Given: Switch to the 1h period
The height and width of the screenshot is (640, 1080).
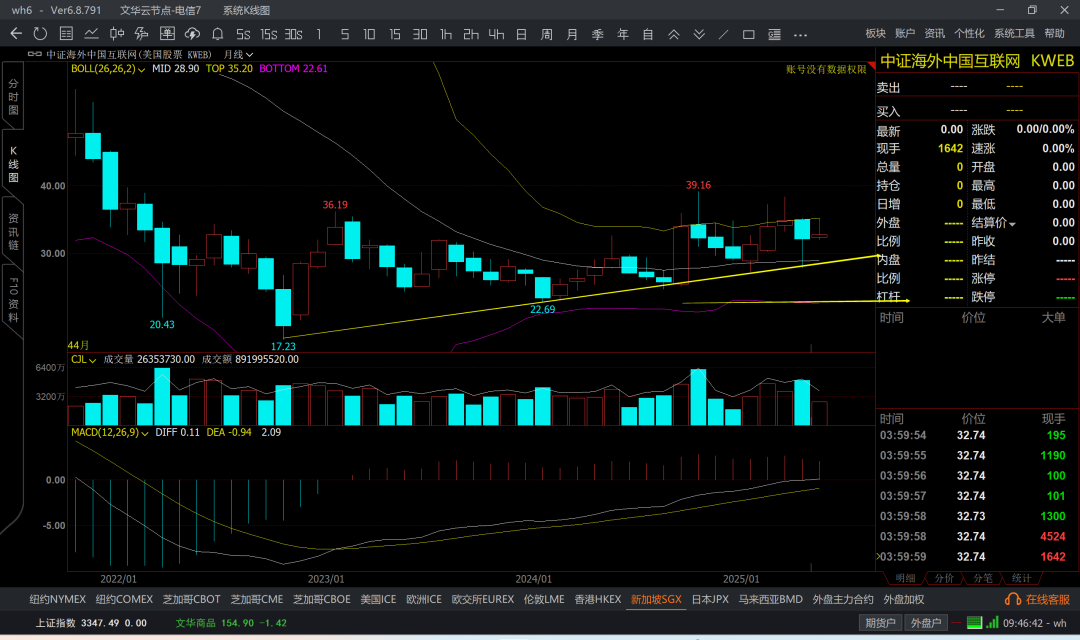Looking at the screenshot, I should pos(446,34).
